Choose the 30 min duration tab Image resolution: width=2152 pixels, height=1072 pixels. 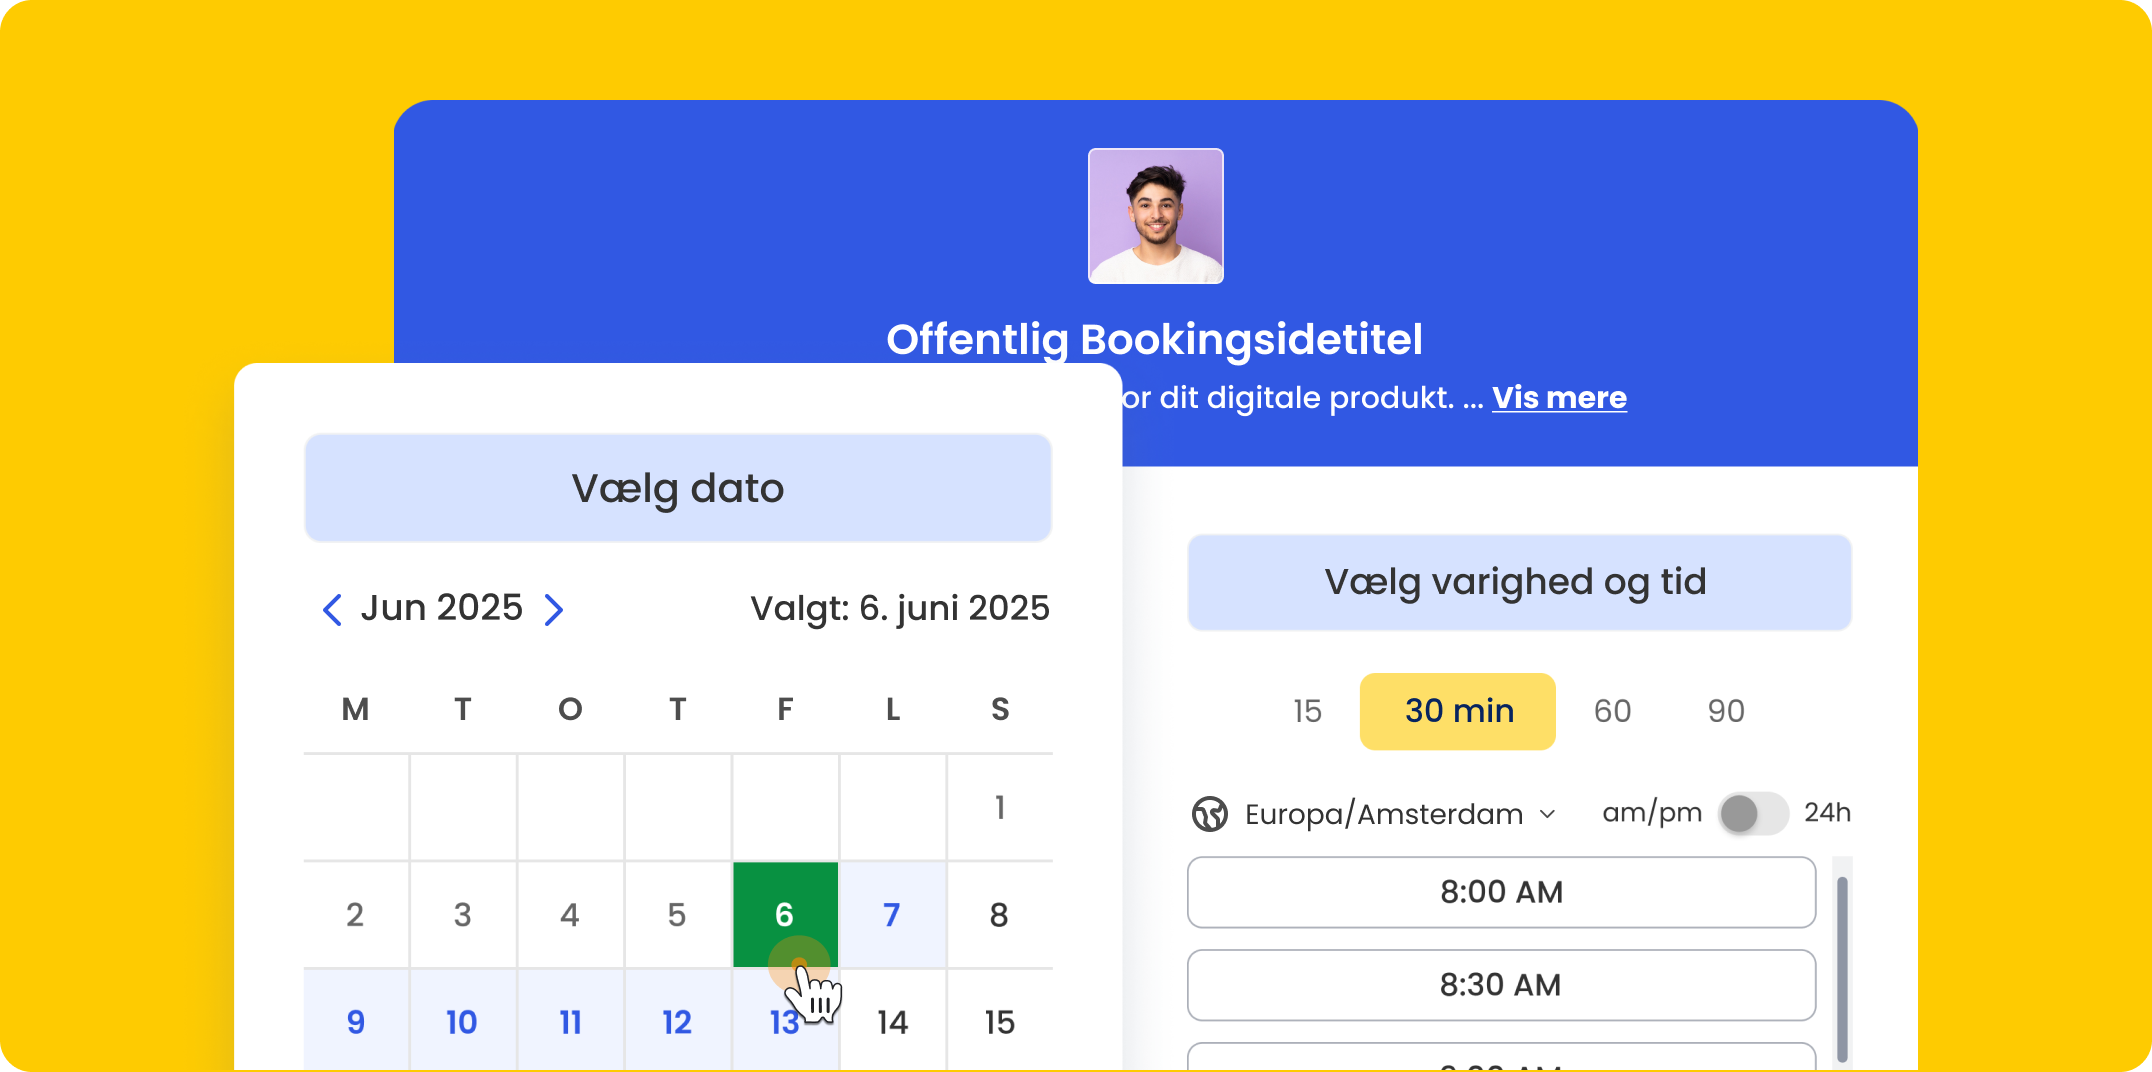tap(1458, 711)
